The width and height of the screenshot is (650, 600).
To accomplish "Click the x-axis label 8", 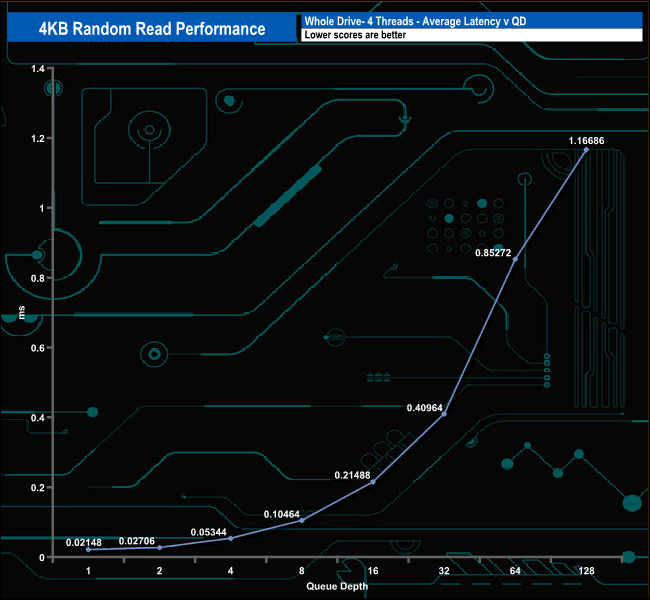I will pyautogui.click(x=302, y=571).
